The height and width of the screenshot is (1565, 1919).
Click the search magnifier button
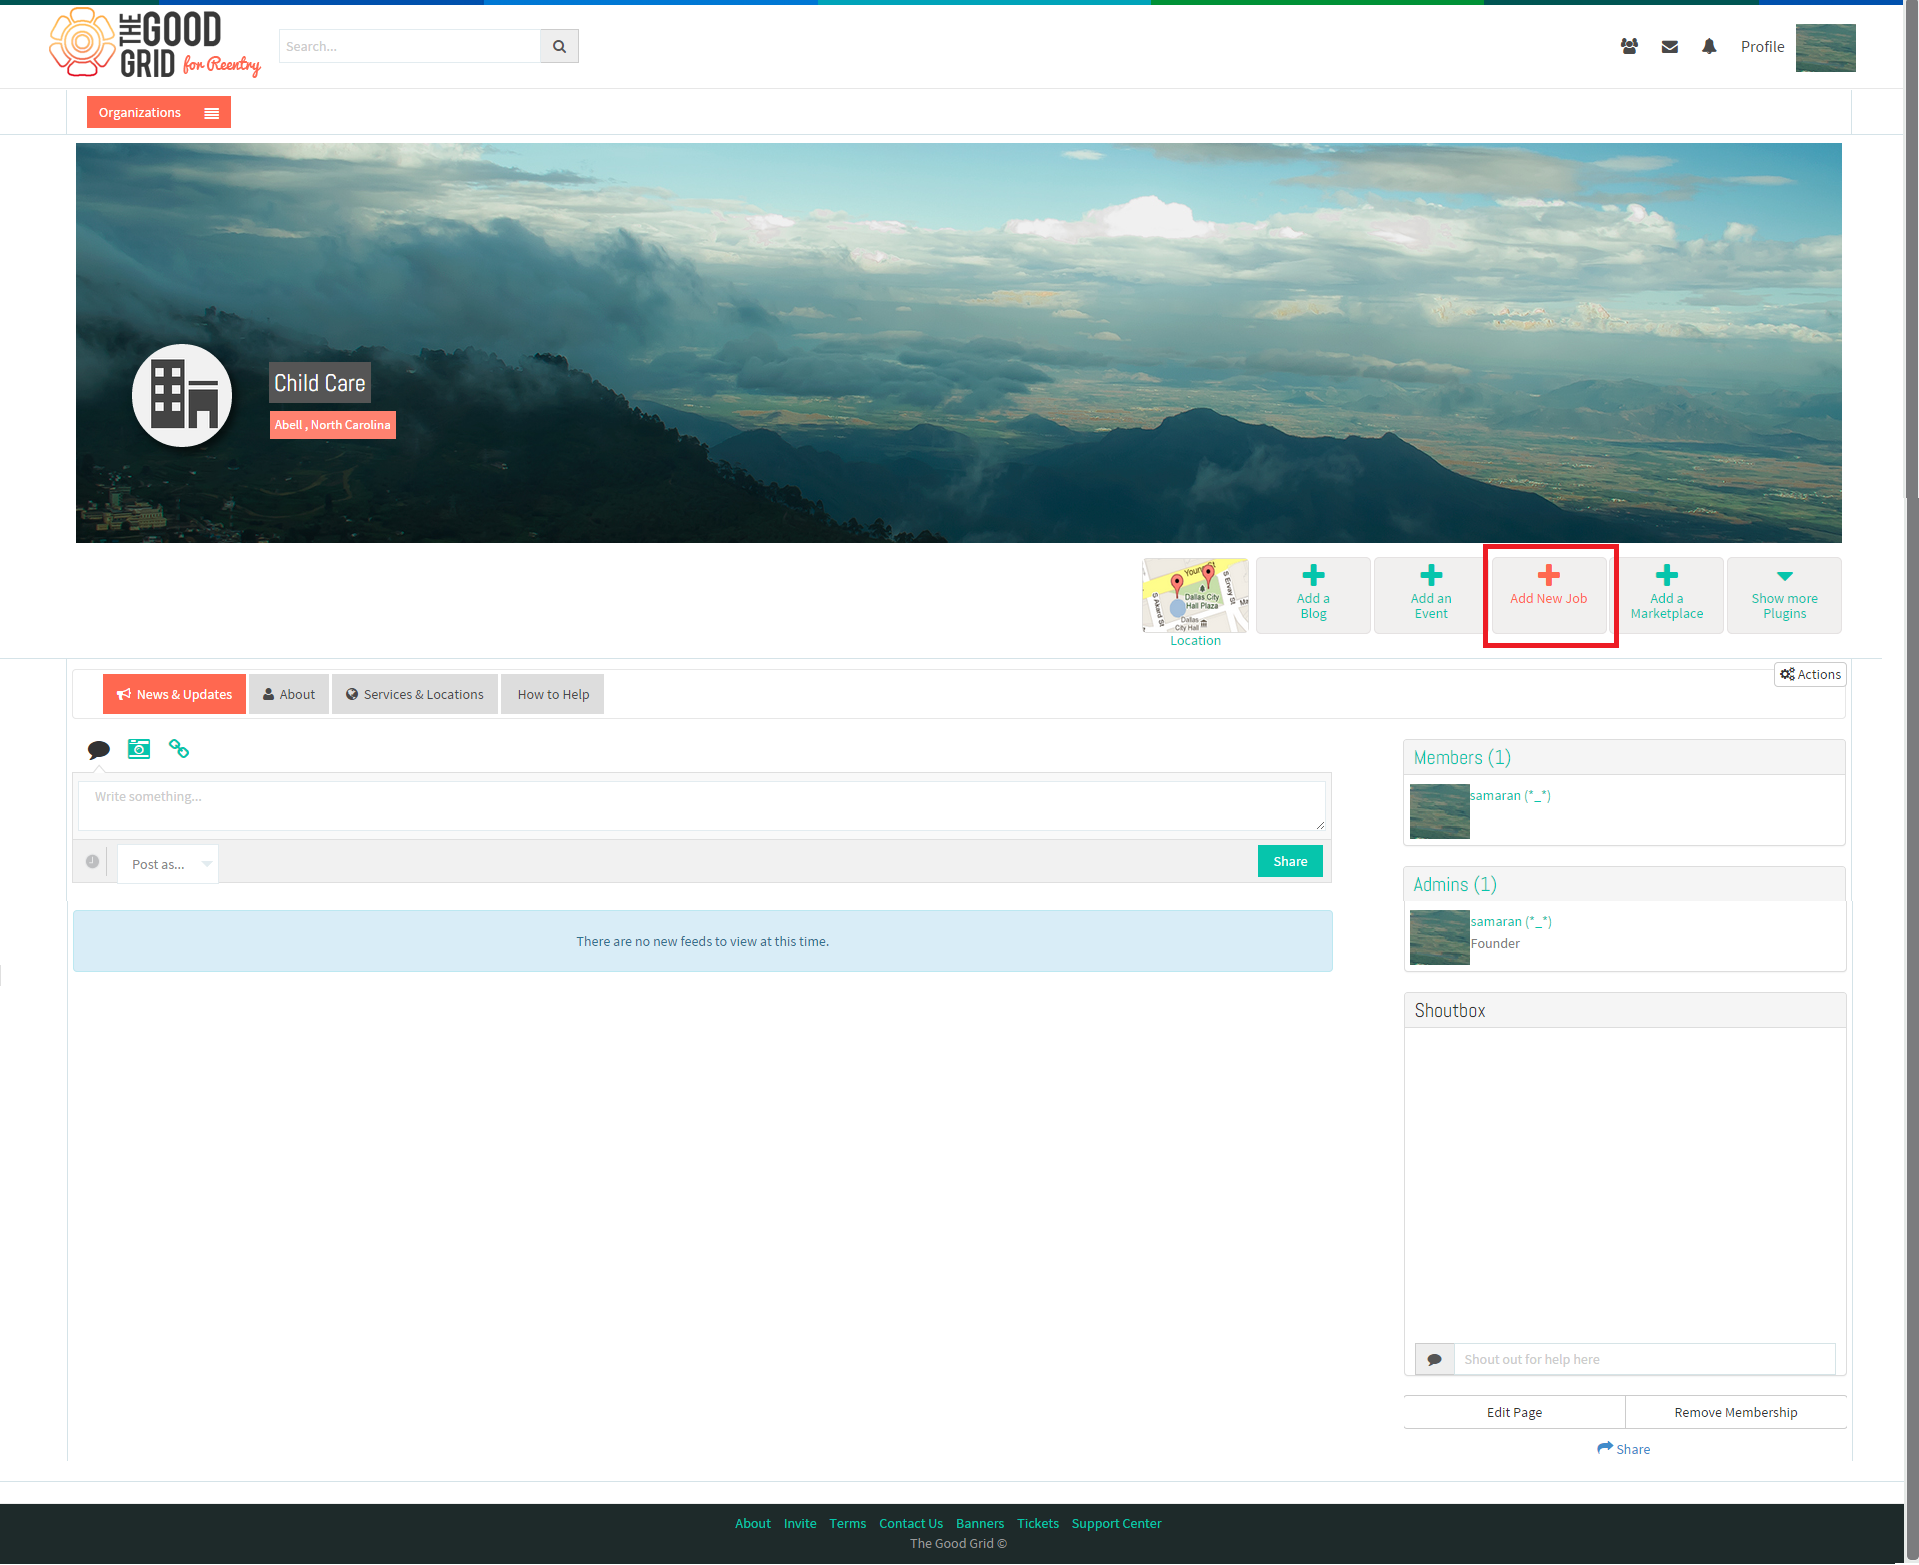(559, 46)
